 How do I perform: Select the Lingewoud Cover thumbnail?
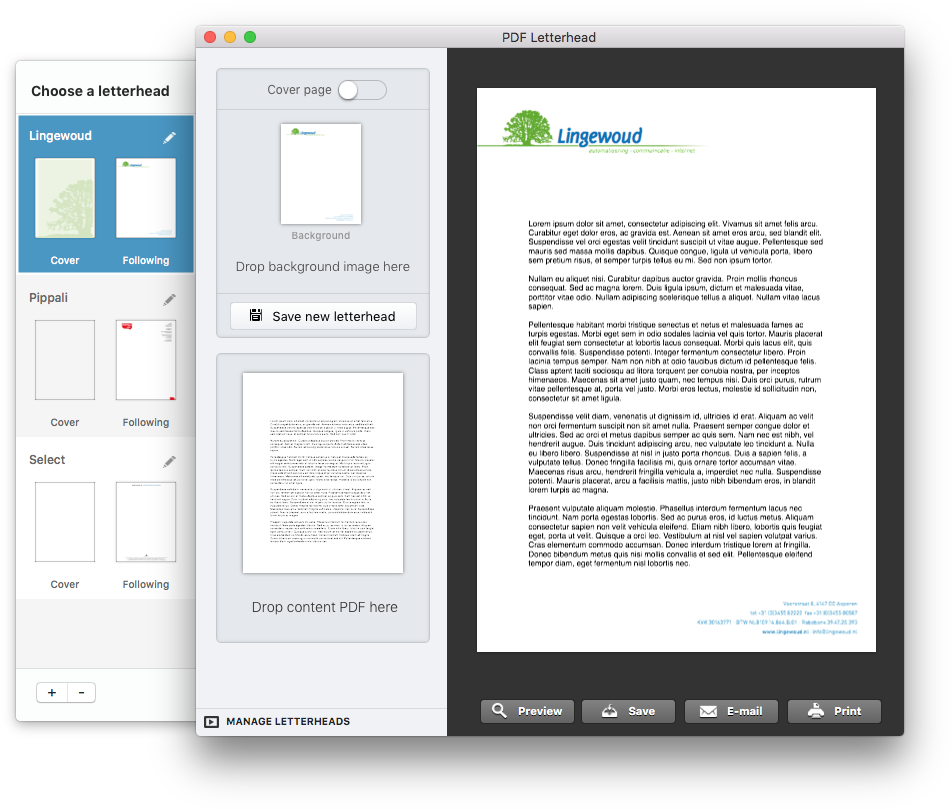(64, 198)
